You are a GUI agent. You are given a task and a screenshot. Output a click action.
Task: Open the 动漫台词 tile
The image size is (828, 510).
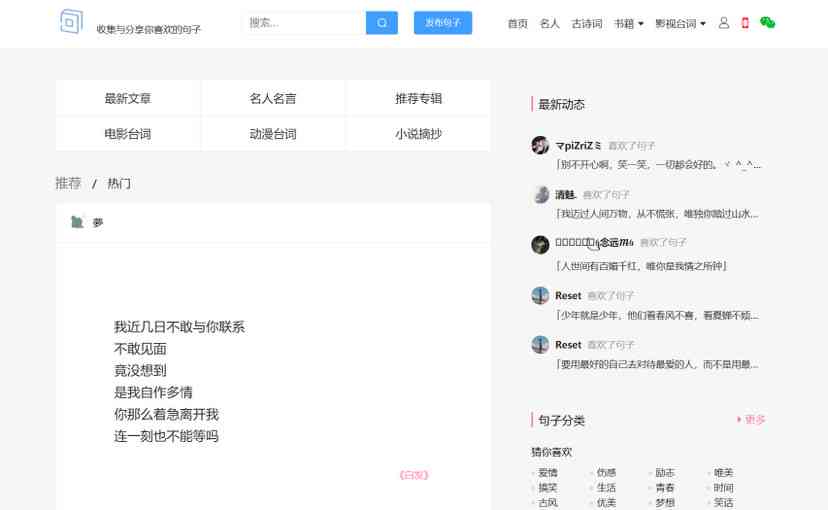(x=273, y=134)
